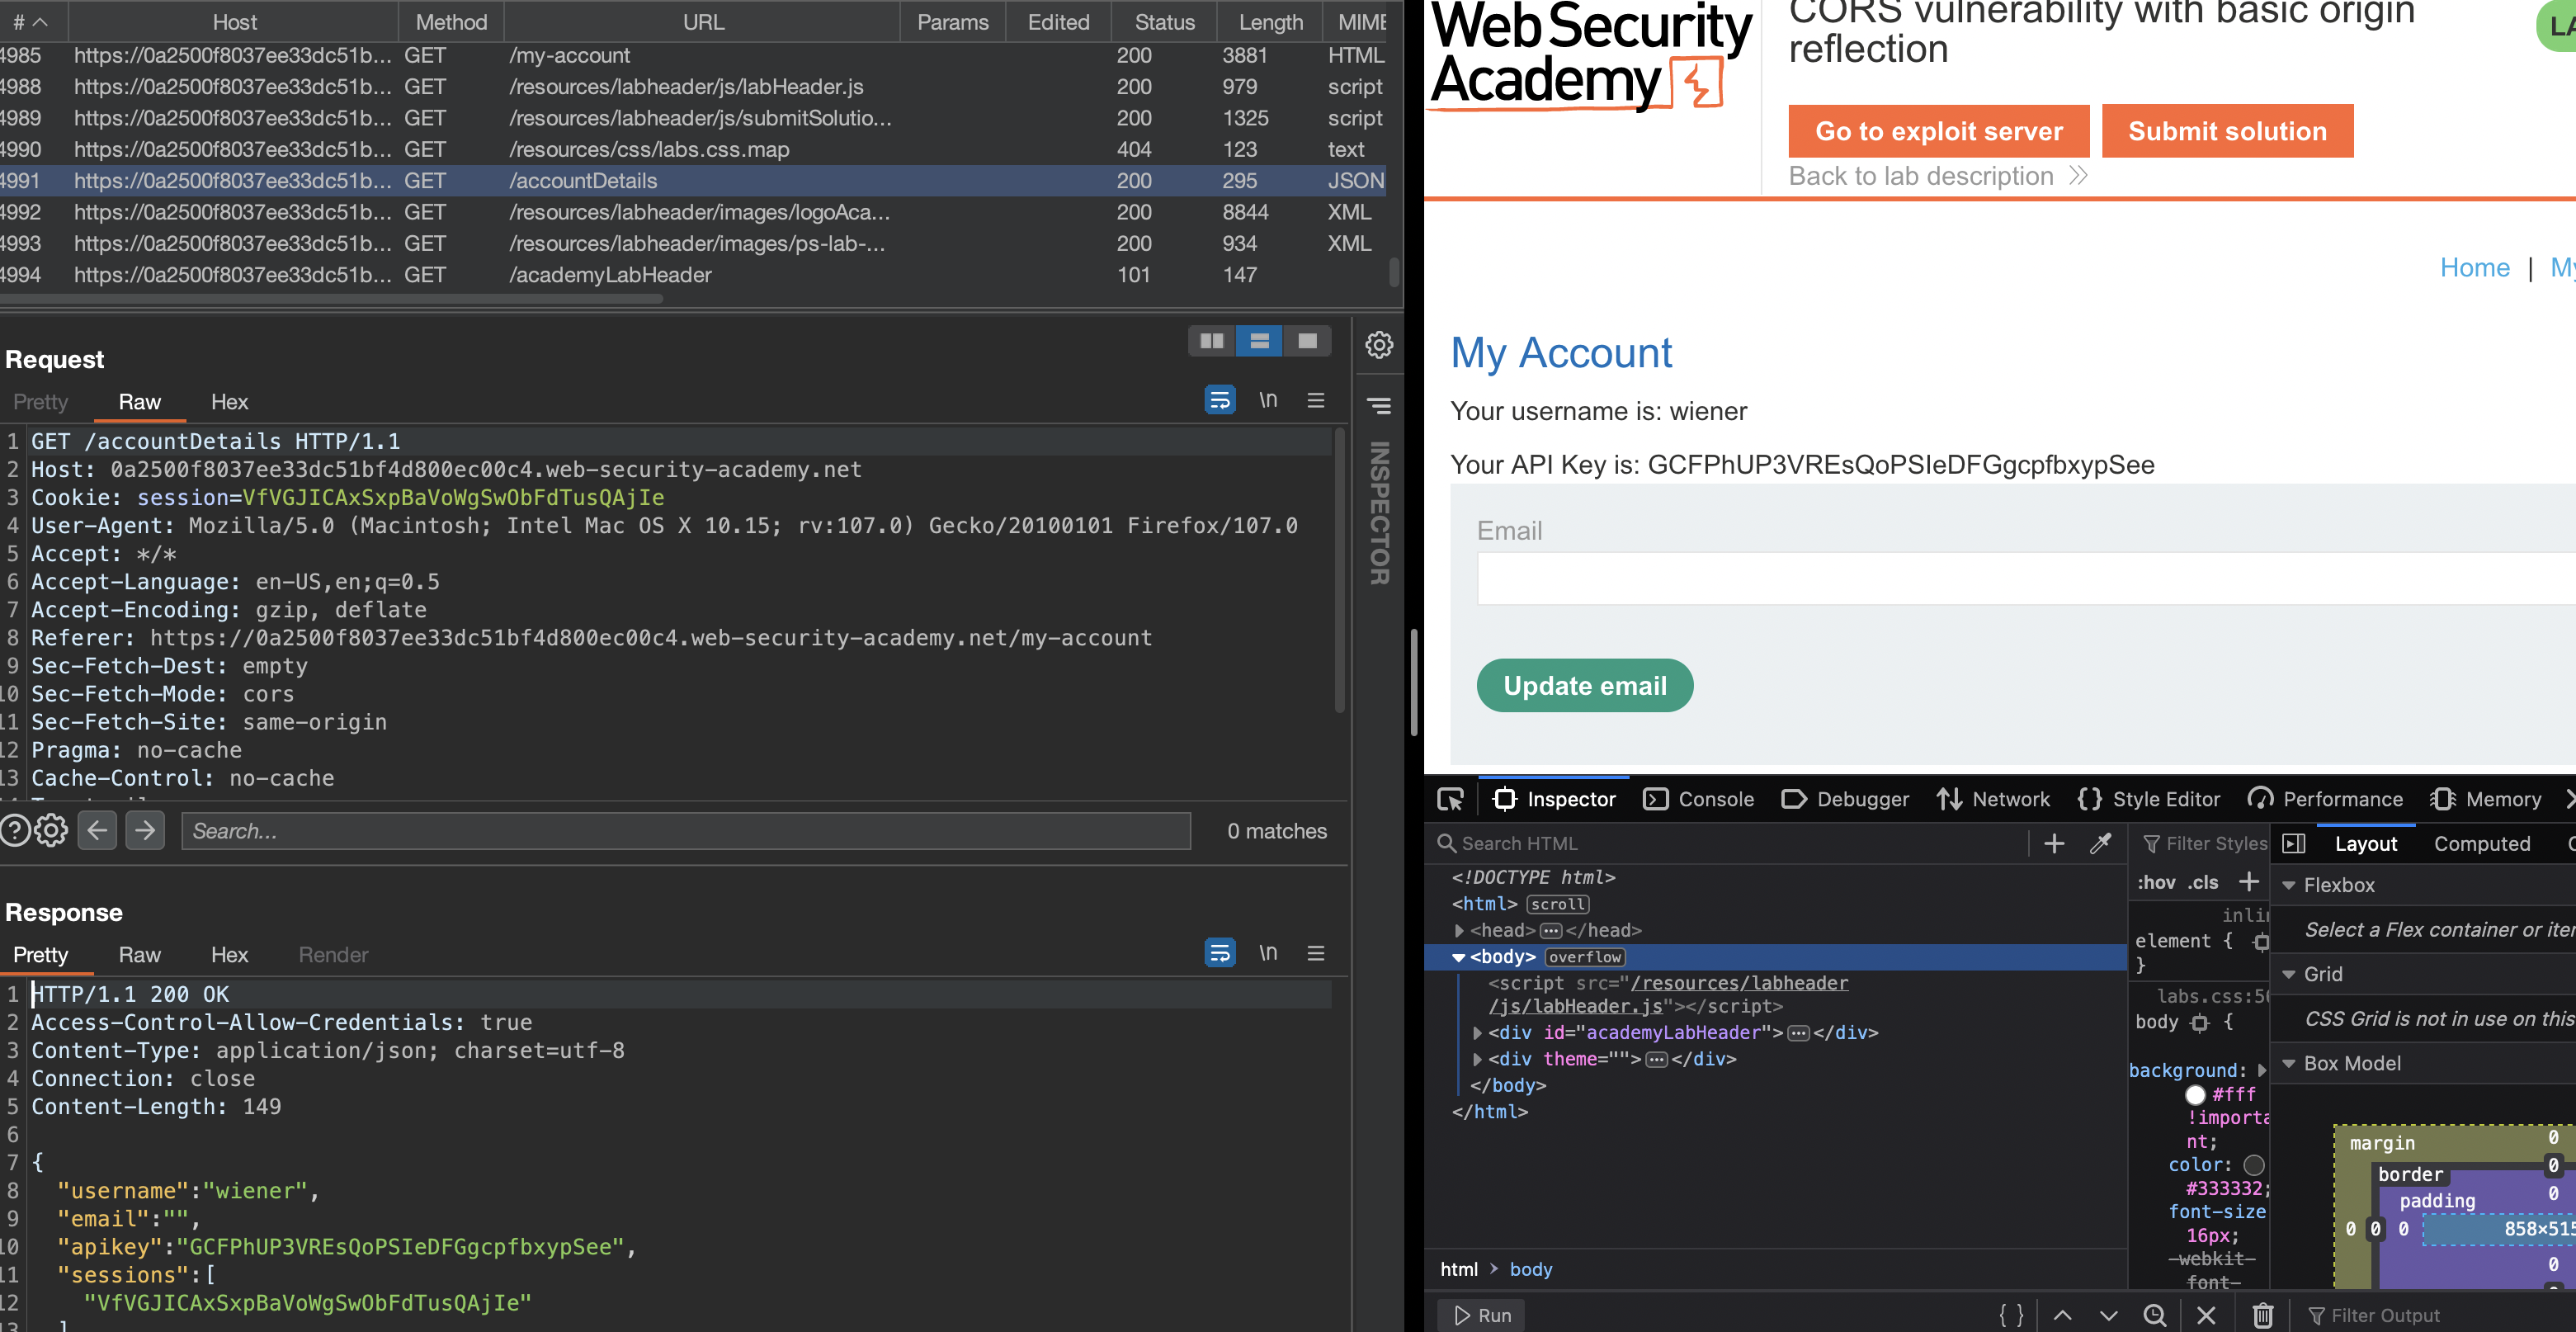2576x1332 pixels.
Task: Click the plus icon to create new node
Action: (x=2054, y=843)
